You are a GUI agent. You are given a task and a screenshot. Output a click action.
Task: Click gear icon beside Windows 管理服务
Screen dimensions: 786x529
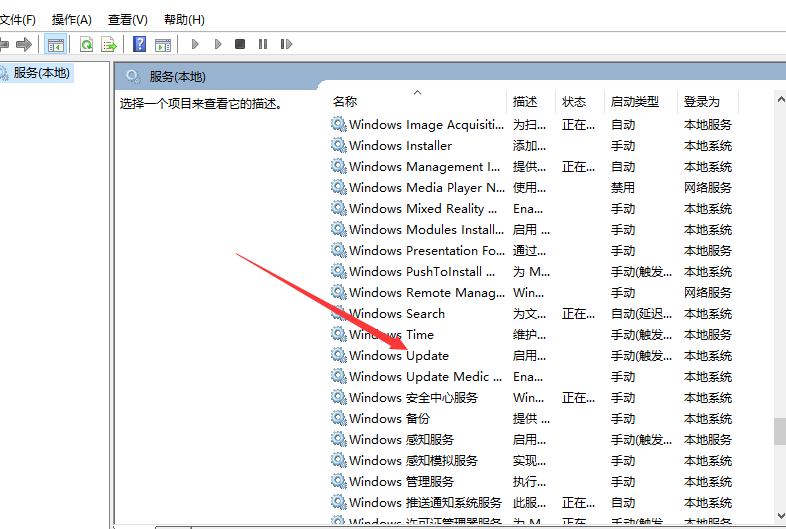339,481
